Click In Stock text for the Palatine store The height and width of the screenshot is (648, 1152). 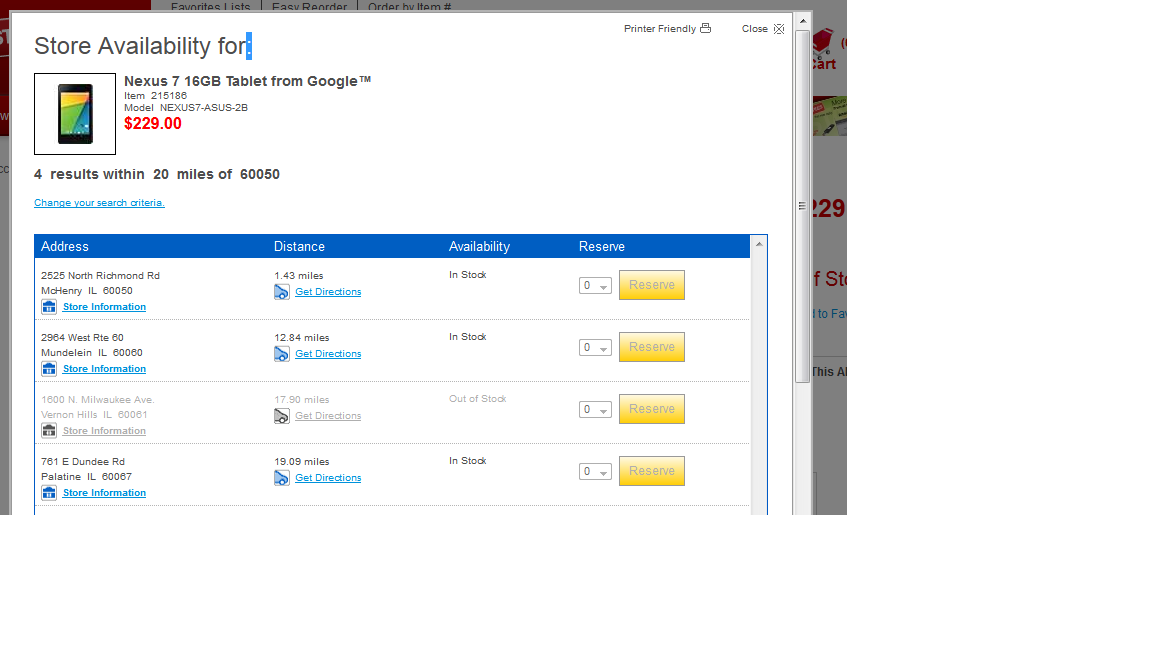click(x=467, y=461)
